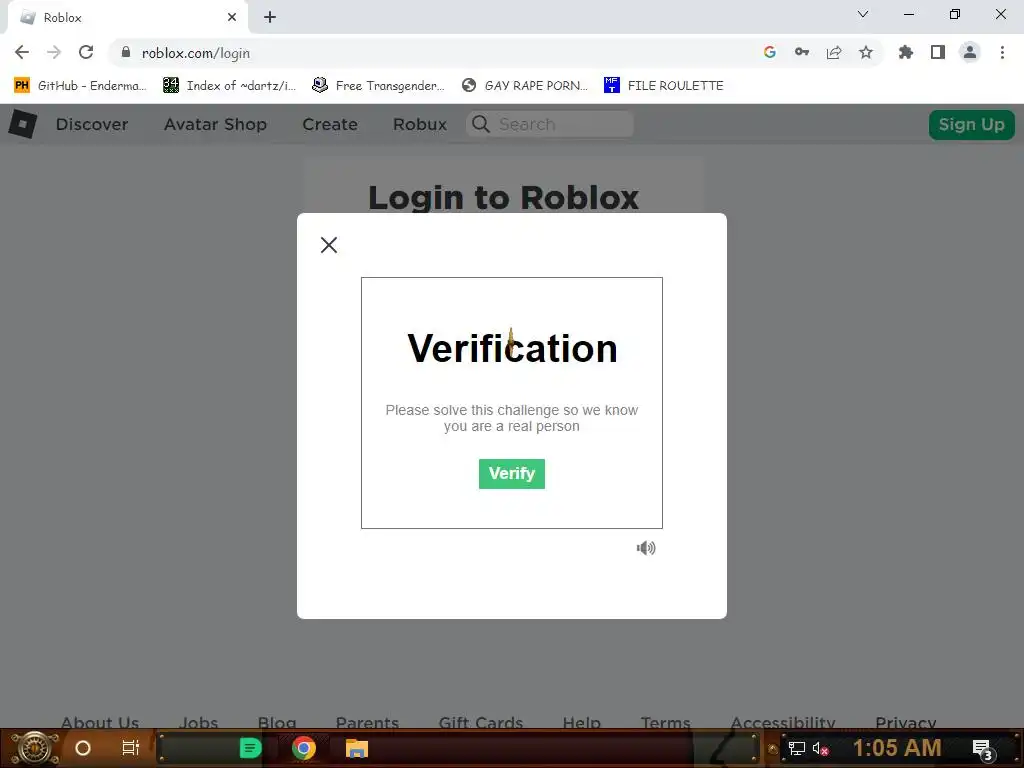The height and width of the screenshot is (768, 1024).
Task: Open the Robux menu item
Action: (420, 124)
